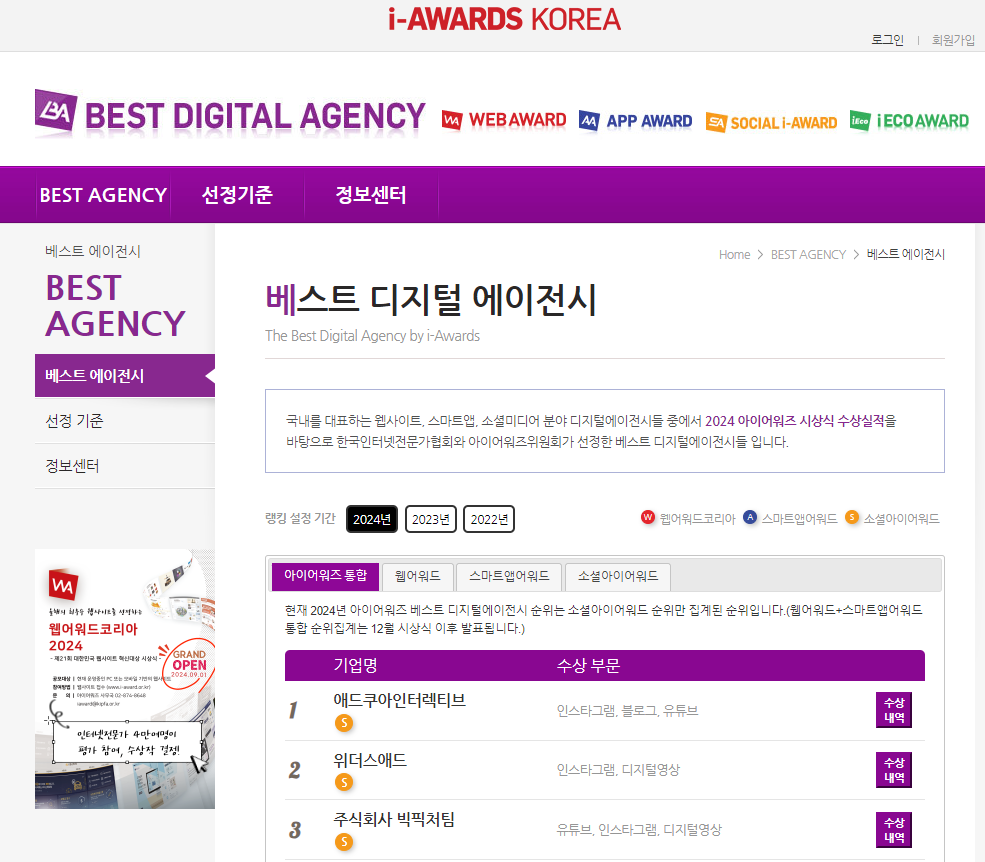Click the S badge under 위더스애드

click(x=344, y=783)
